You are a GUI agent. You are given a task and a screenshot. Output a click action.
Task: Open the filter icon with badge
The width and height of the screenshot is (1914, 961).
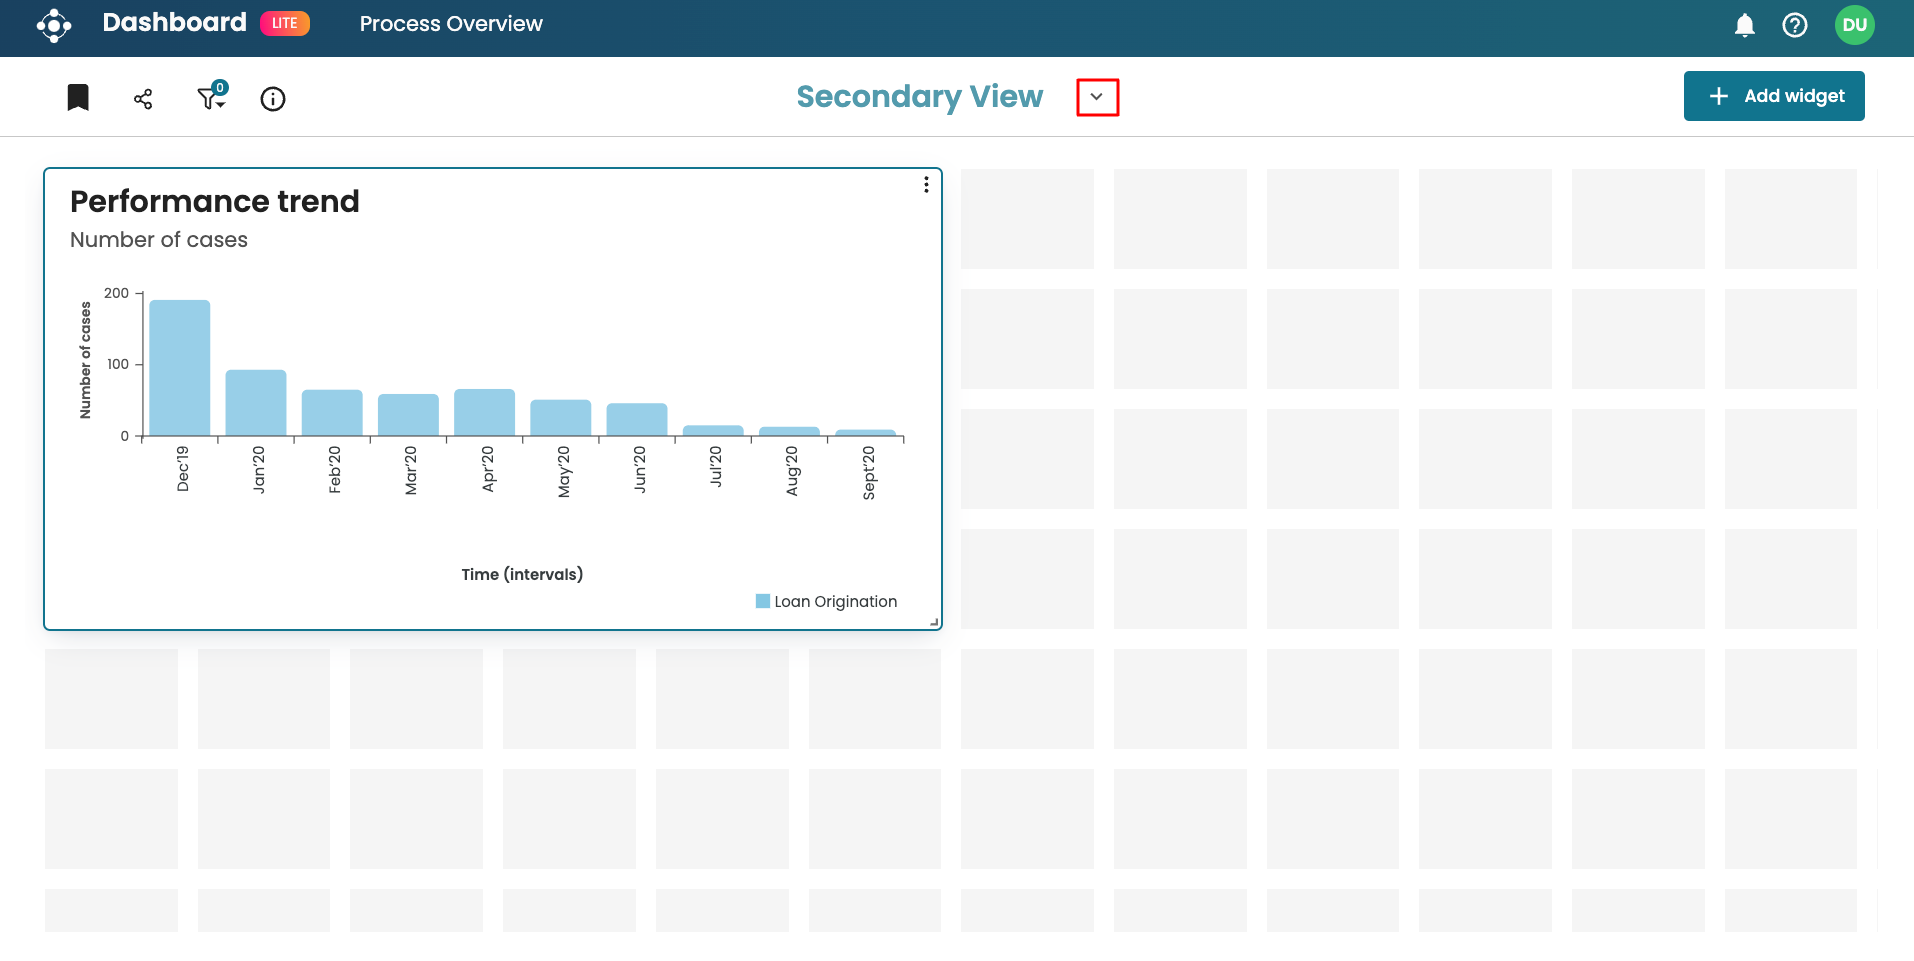pos(211,97)
